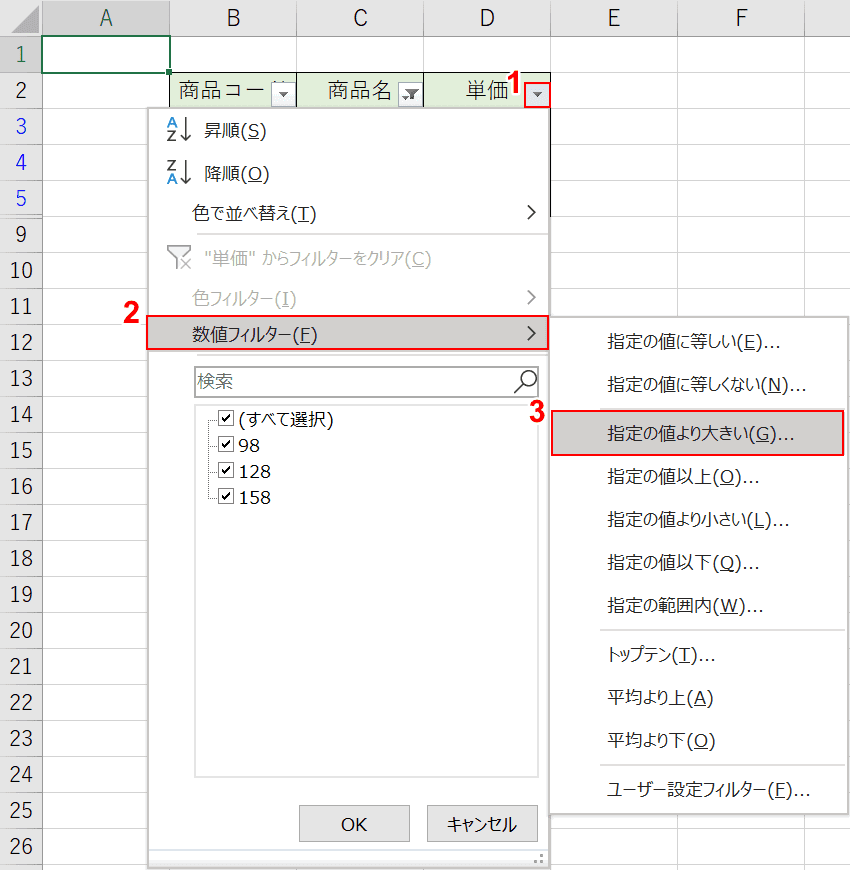
Task: Click the select-all corner triangle
Action: (24, 20)
